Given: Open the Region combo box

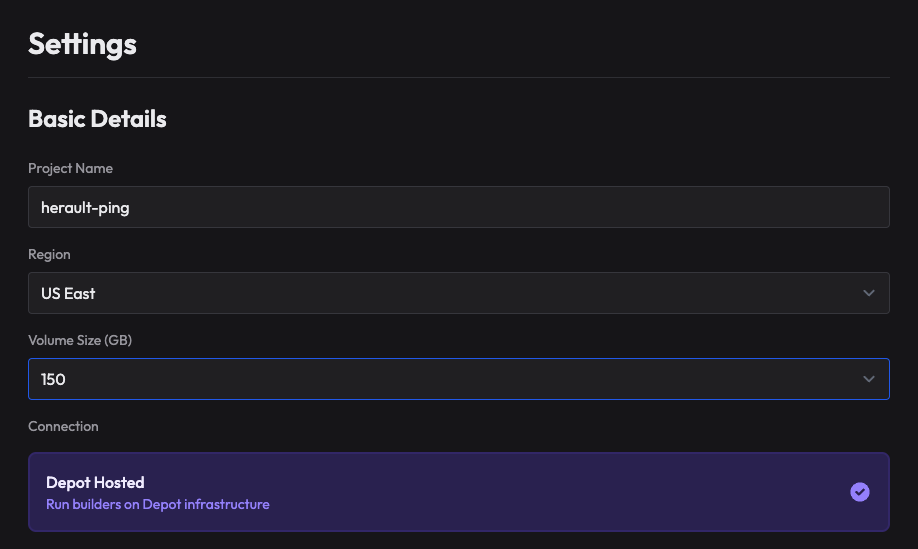Looking at the screenshot, I should (458, 293).
